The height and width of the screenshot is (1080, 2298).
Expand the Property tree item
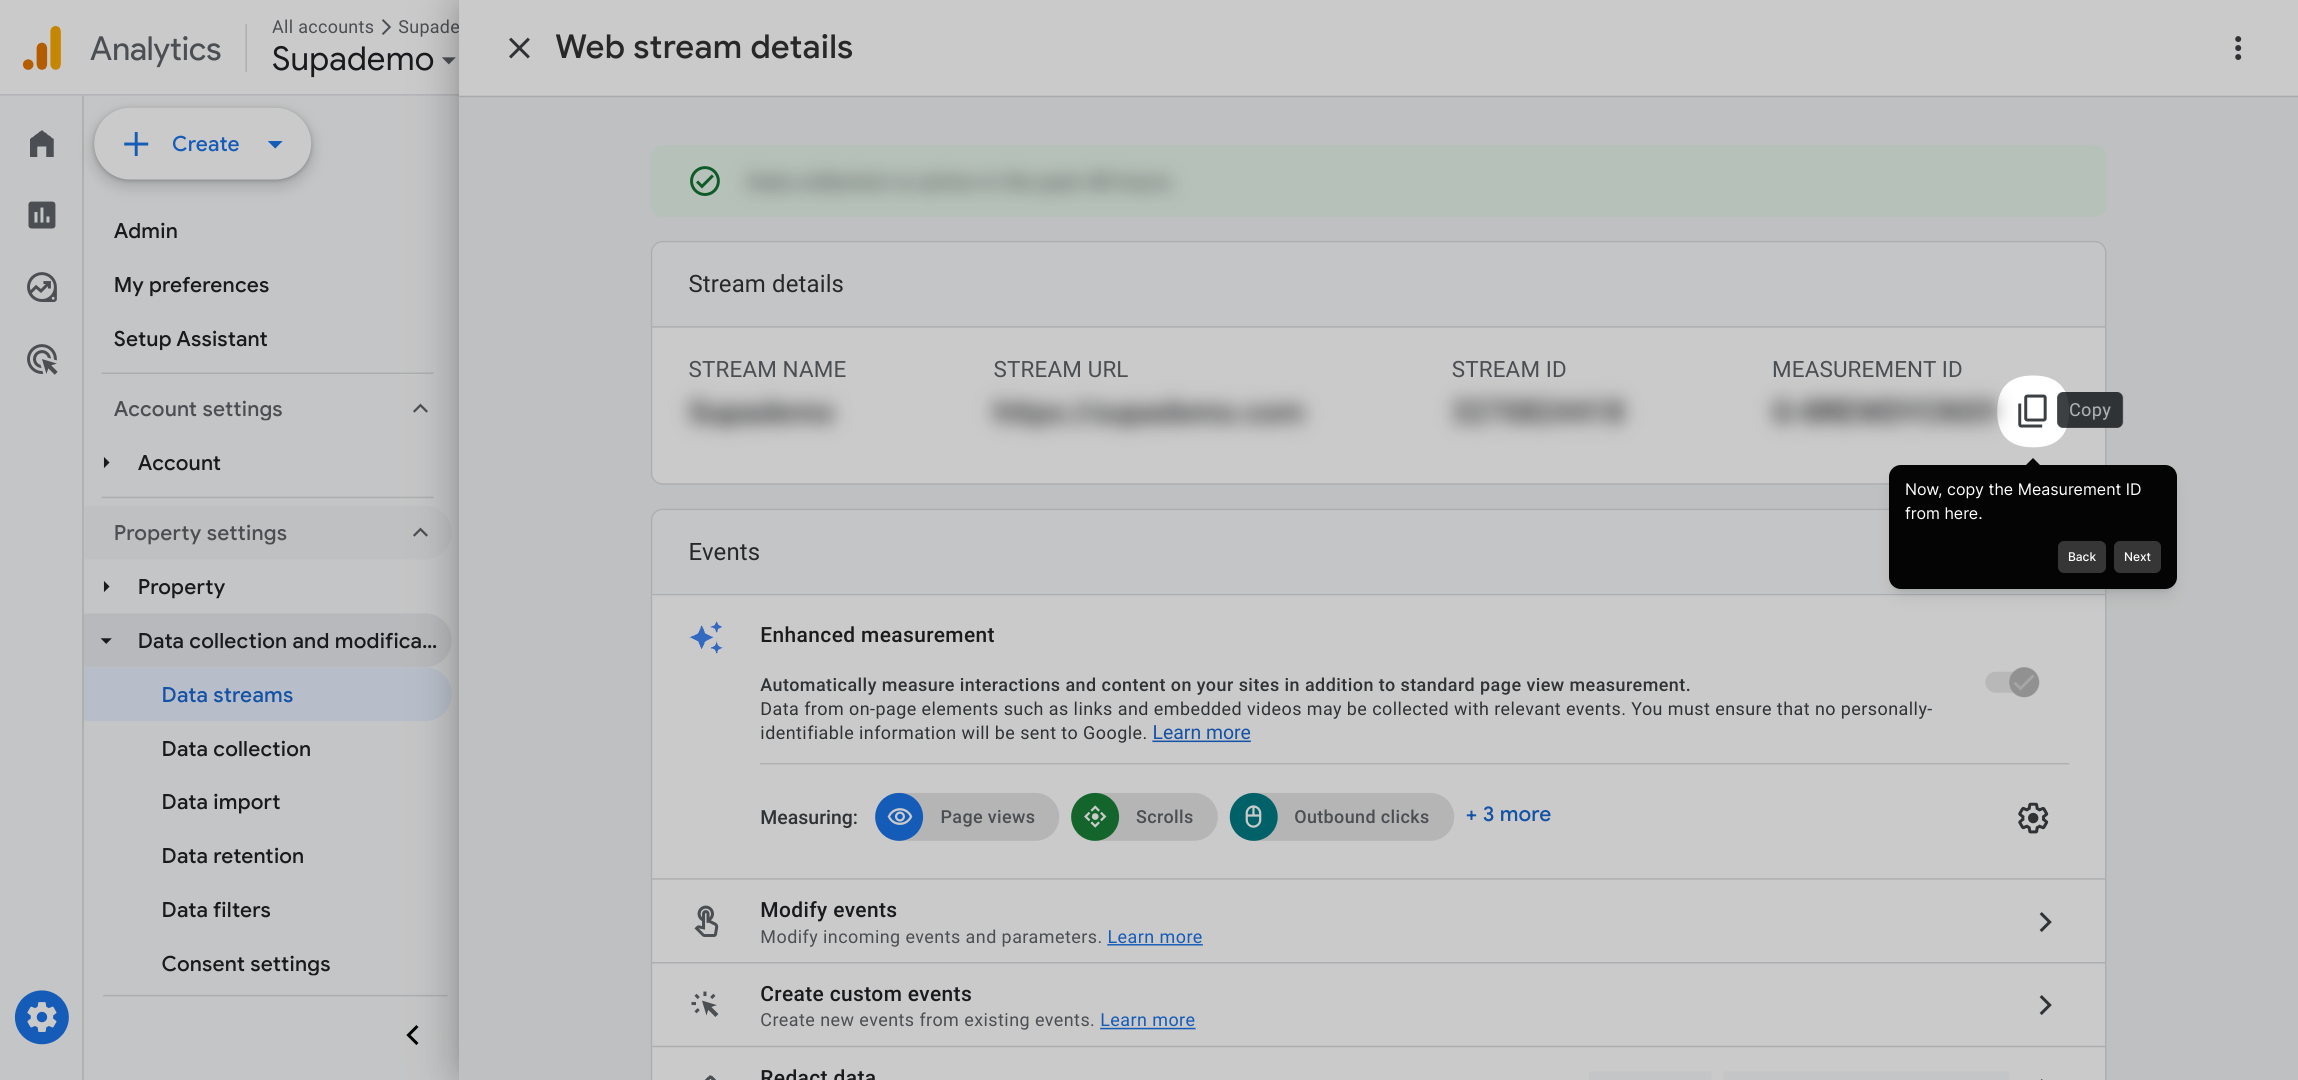point(107,587)
